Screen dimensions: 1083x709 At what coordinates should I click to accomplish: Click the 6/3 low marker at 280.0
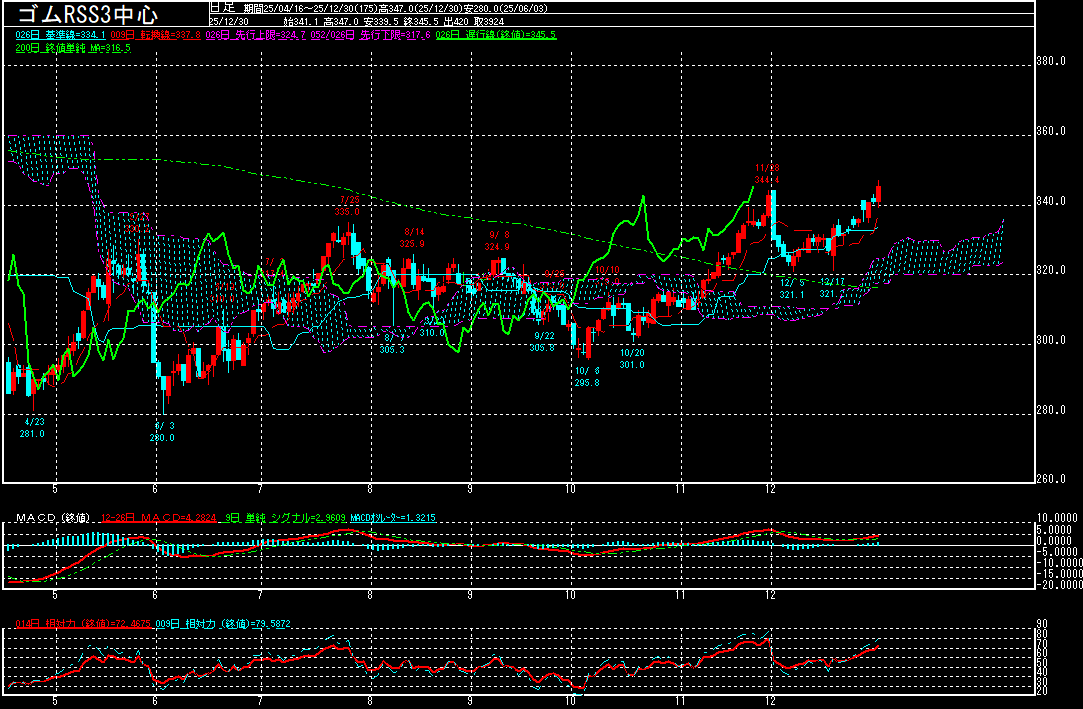click(162, 431)
